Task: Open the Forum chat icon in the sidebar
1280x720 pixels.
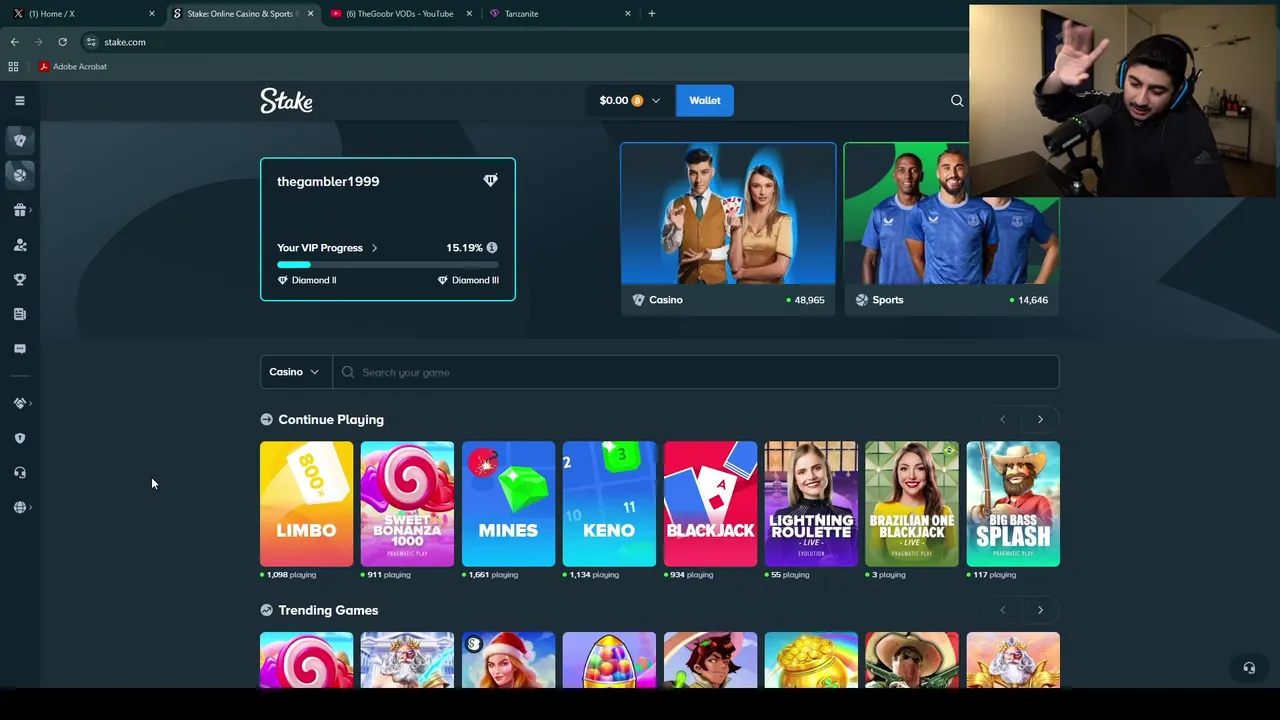Action: [20, 349]
